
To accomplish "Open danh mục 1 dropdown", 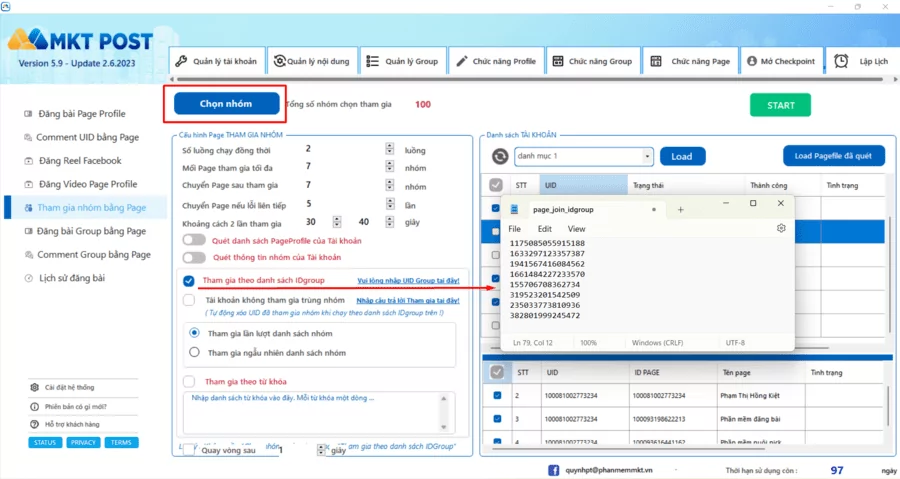I will 584,156.
